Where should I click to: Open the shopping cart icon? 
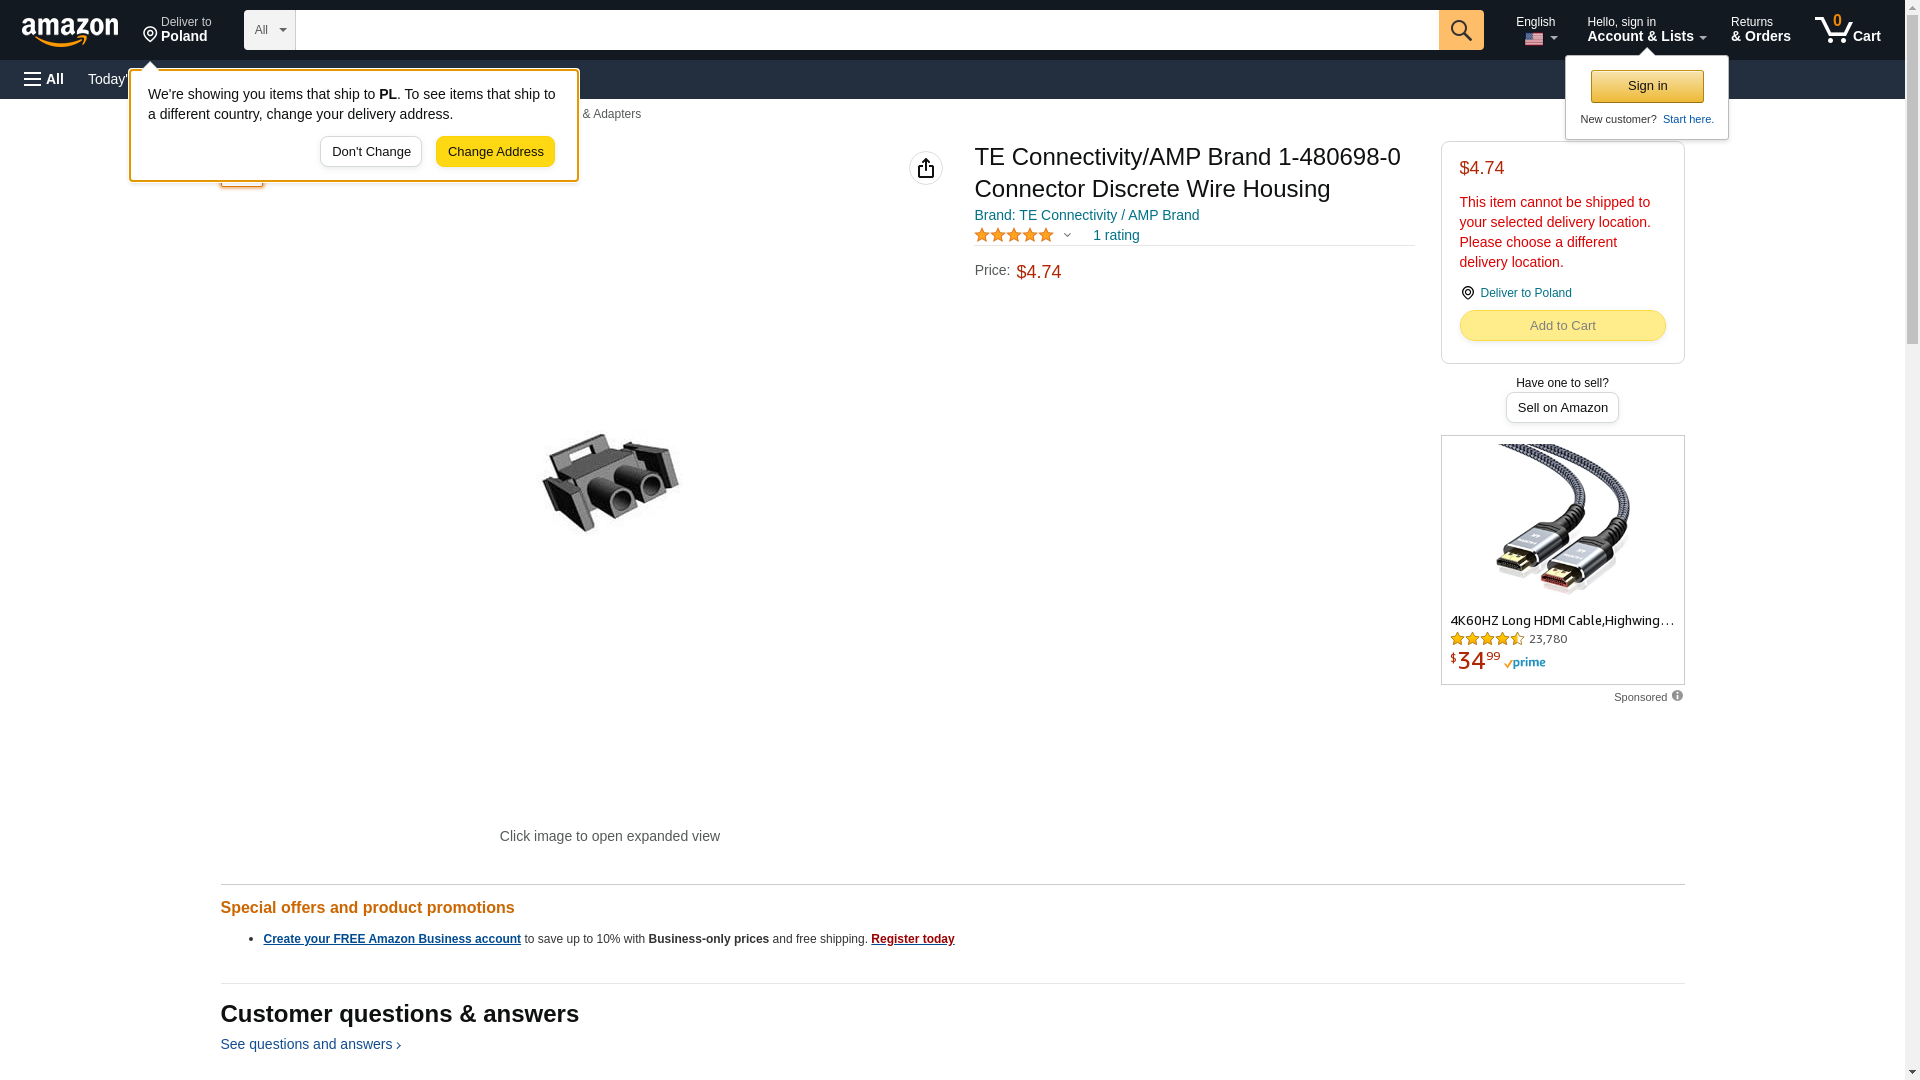pyautogui.click(x=1847, y=30)
